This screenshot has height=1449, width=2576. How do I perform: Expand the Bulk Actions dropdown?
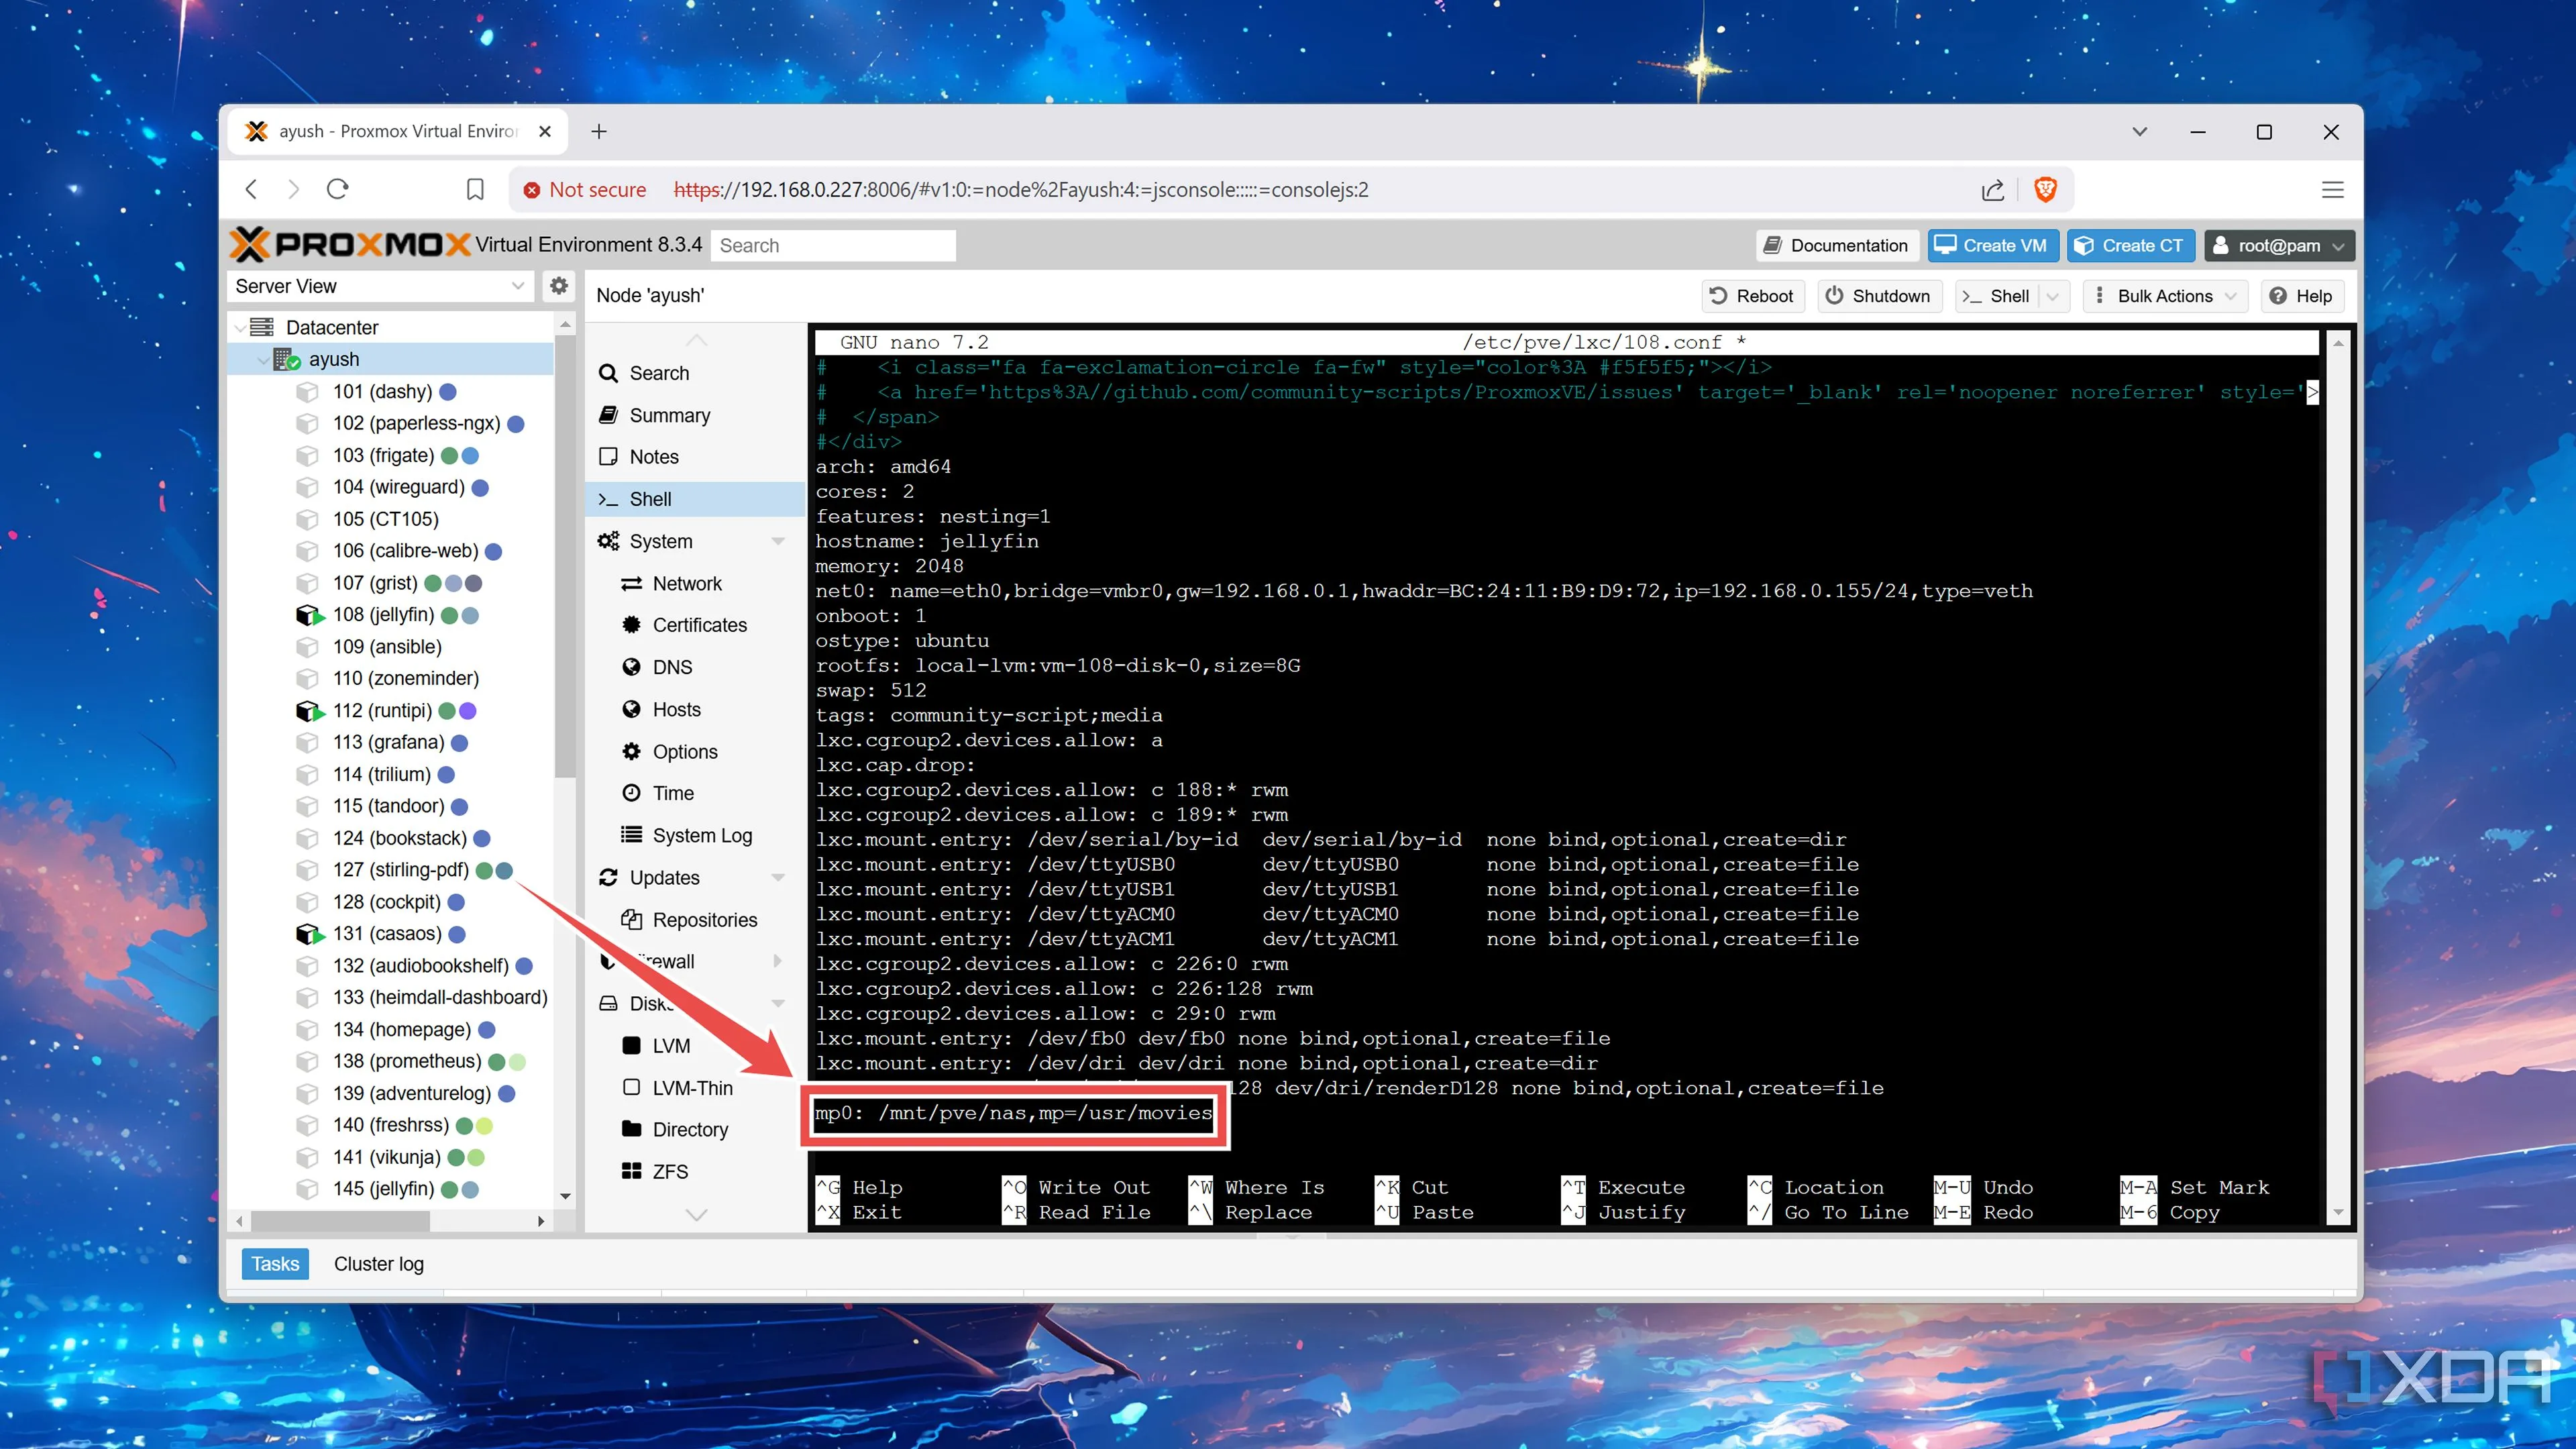[x=2163, y=295]
